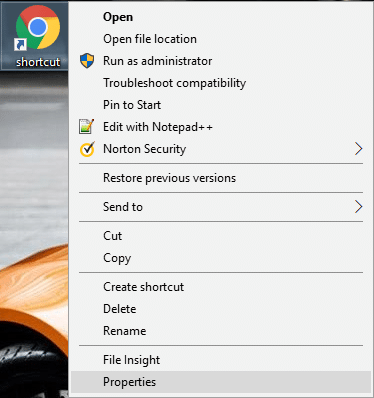Click the shortcut arrow overlay on Chrome
Image resolution: width=374 pixels, height=398 pixels.
coord(20,44)
